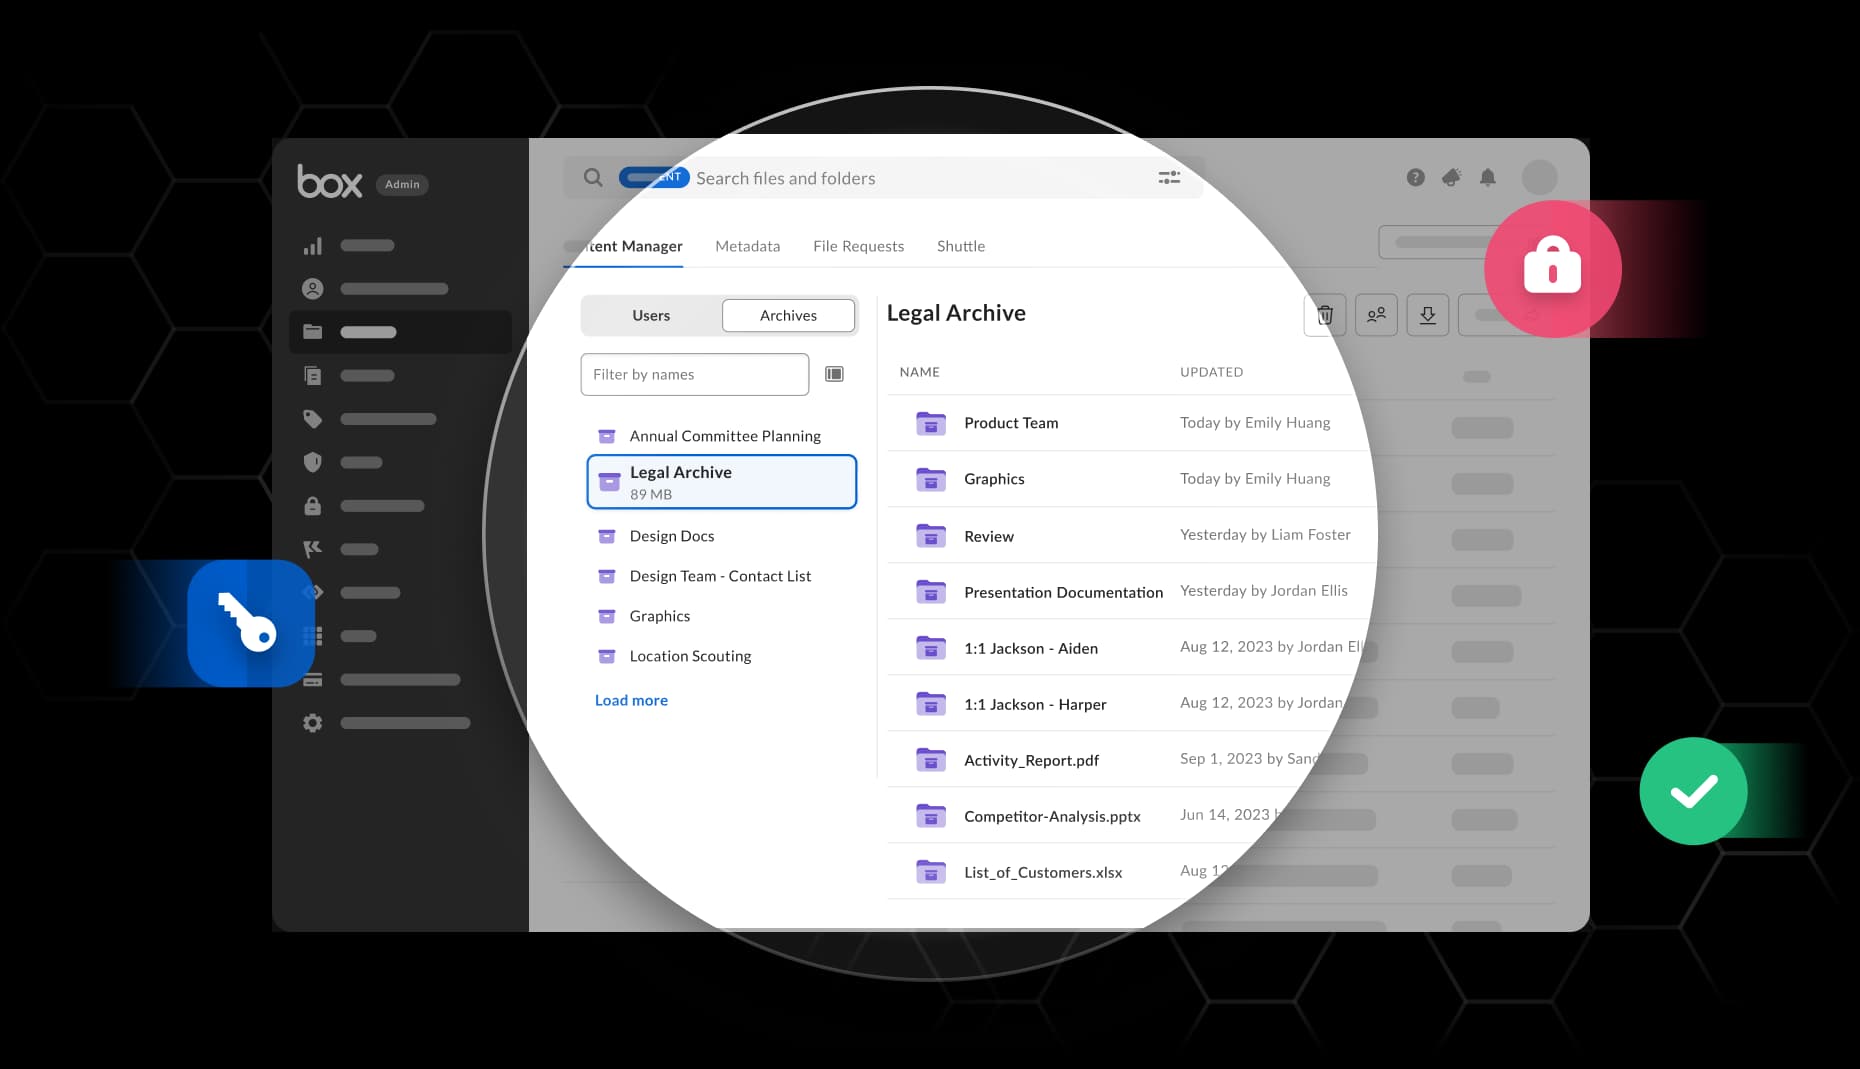Open the announcements megaphone icon
1860x1069 pixels.
(x=1451, y=178)
